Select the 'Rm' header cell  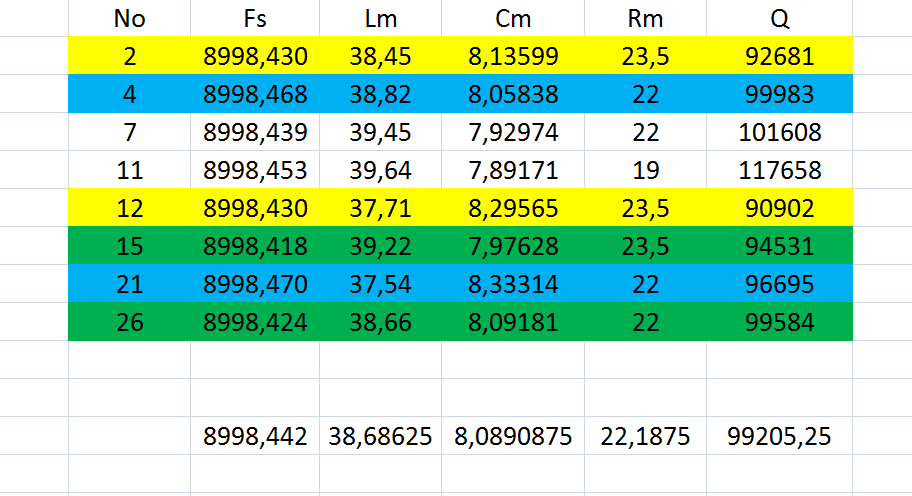(x=646, y=18)
